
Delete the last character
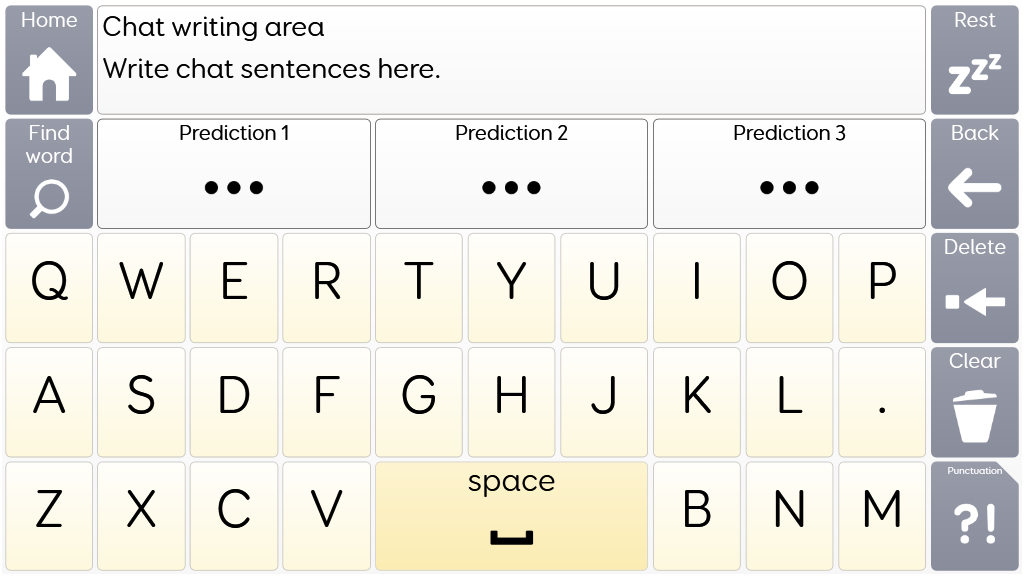(x=974, y=288)
